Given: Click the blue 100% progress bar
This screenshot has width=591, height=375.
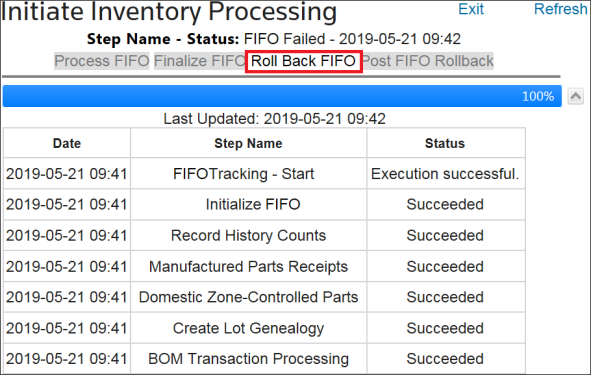Looking at the screenshot, I should point(282,96).
